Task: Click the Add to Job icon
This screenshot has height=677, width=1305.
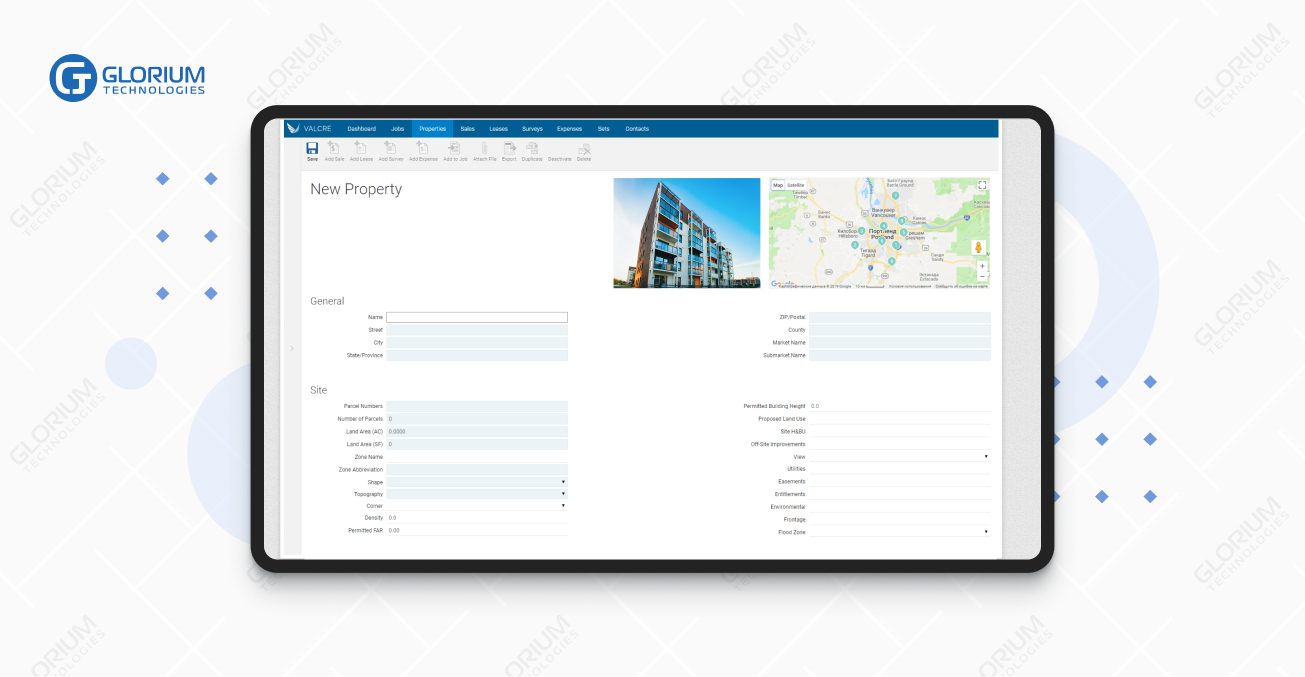Action: [455, 148]
